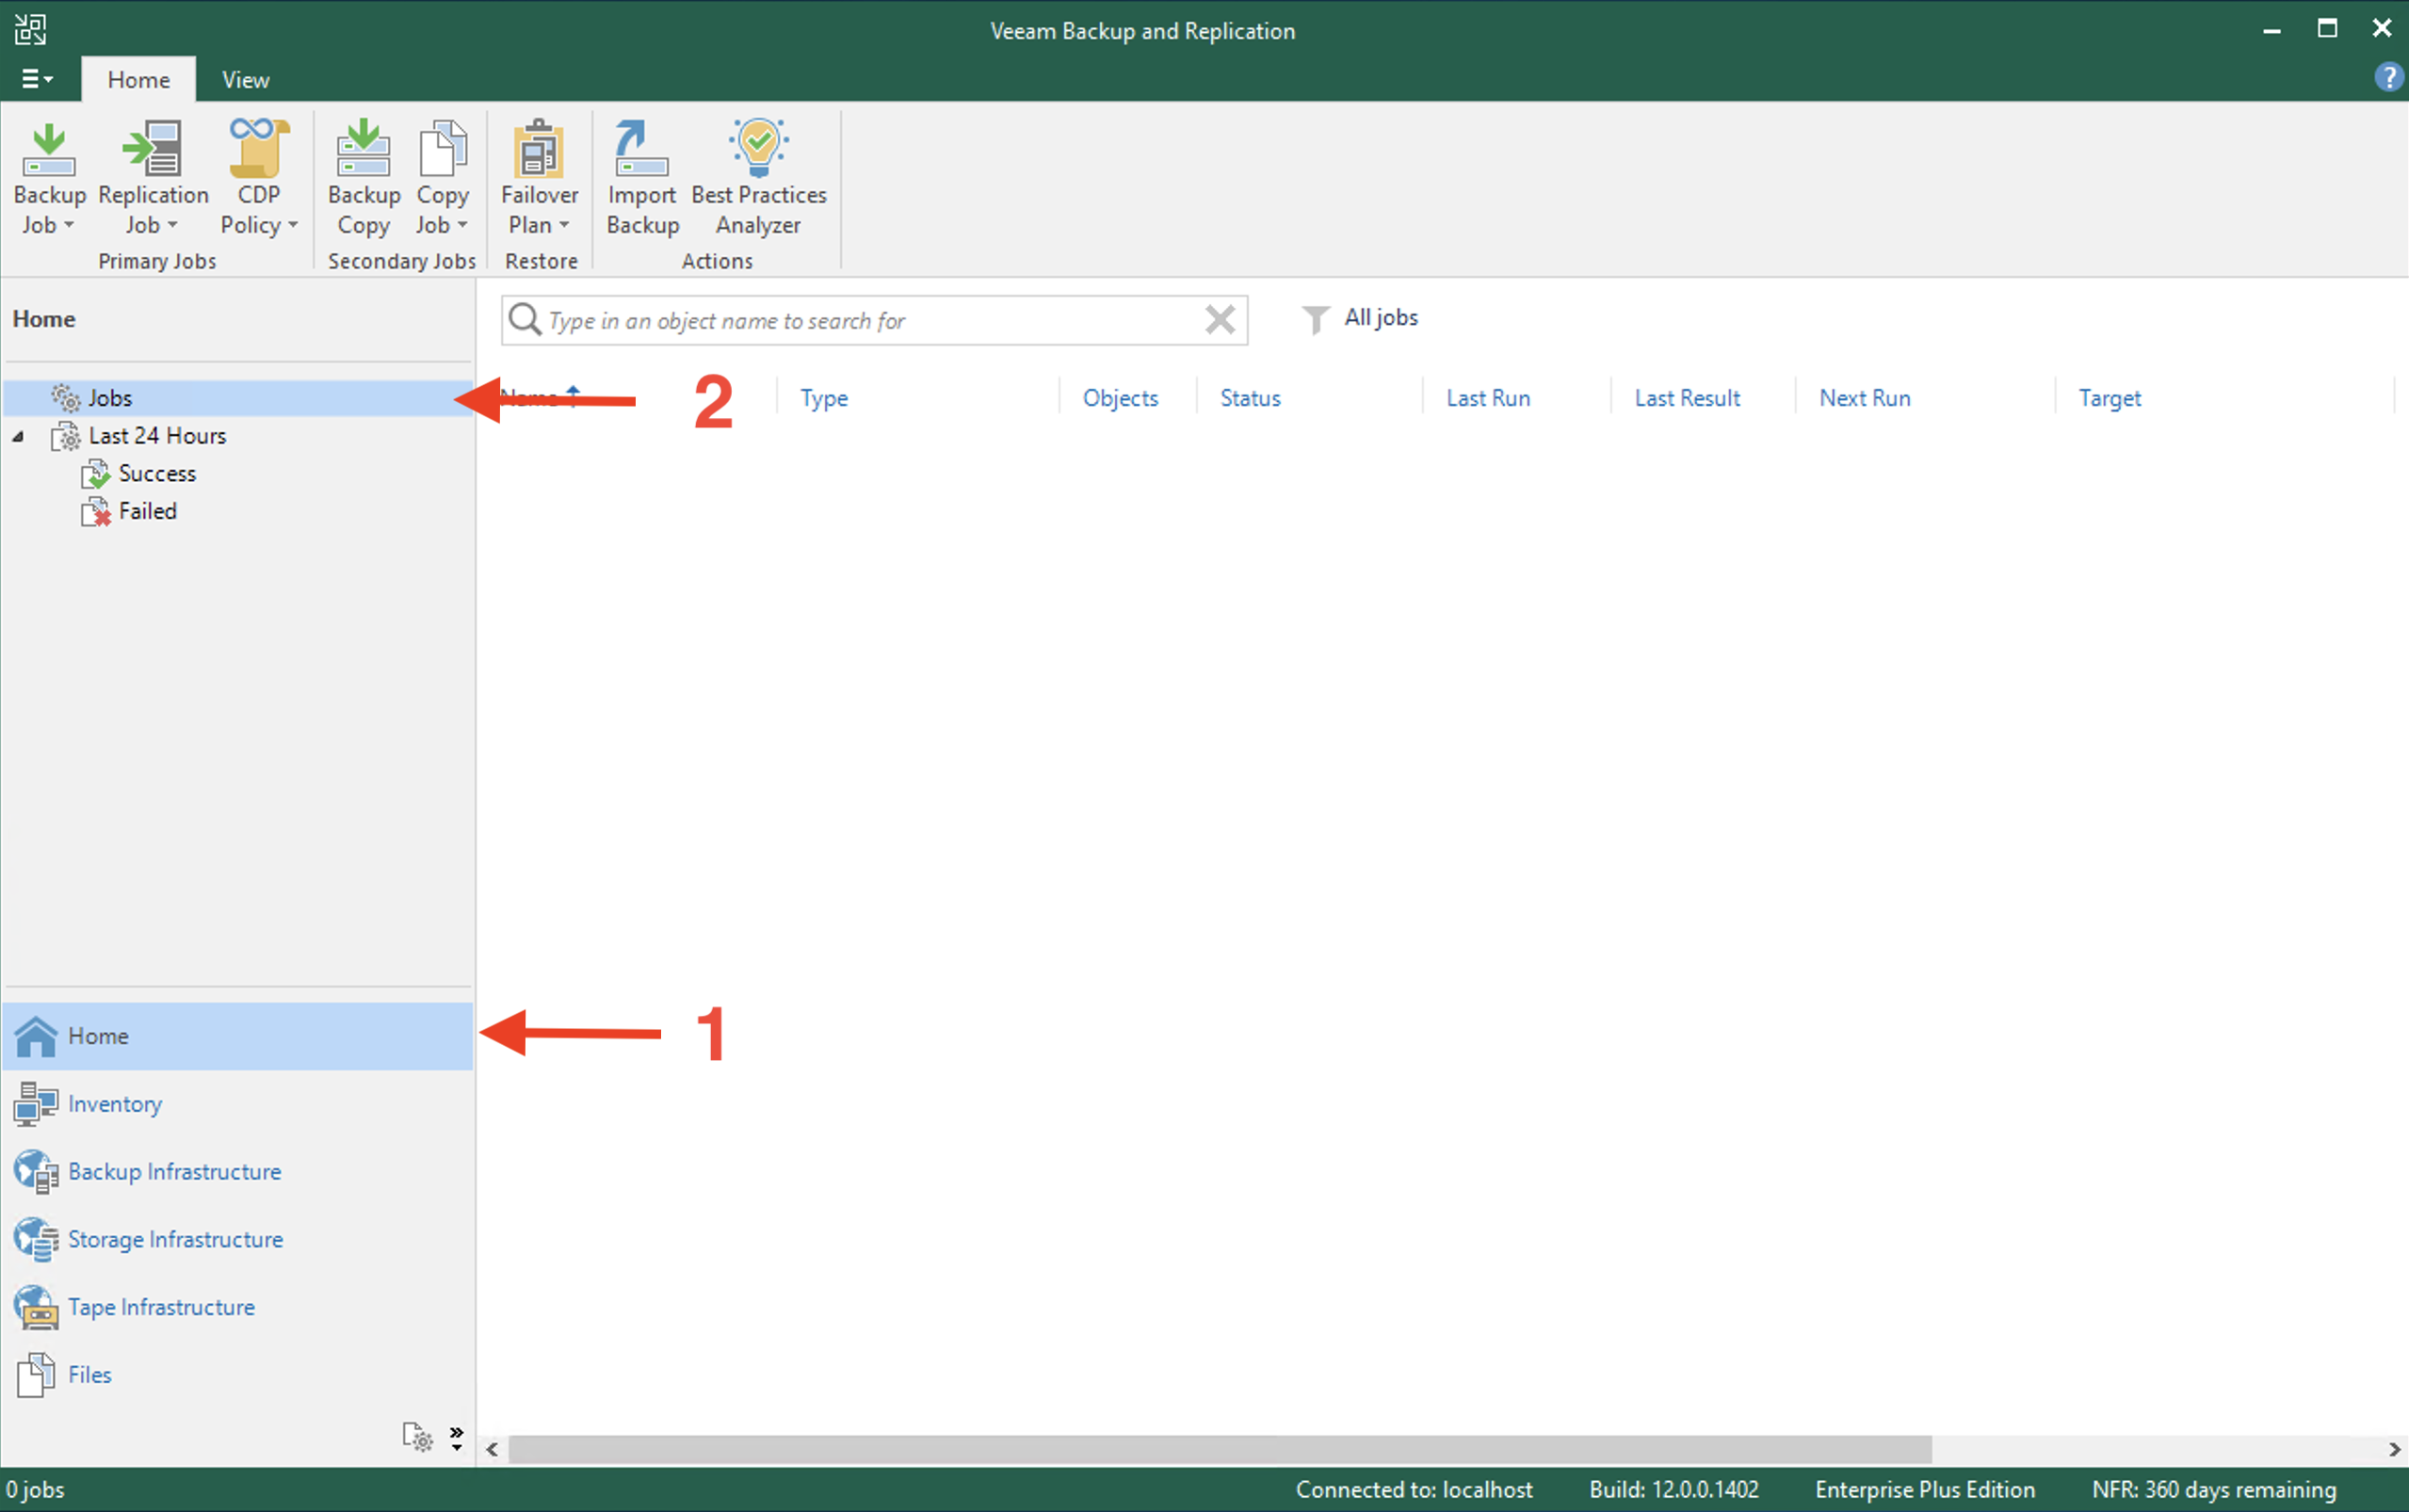This screenshot has height=1512, width=2409.
Task: Click the scrollbar right arrow
Action: click(x=2394, y=1449)
